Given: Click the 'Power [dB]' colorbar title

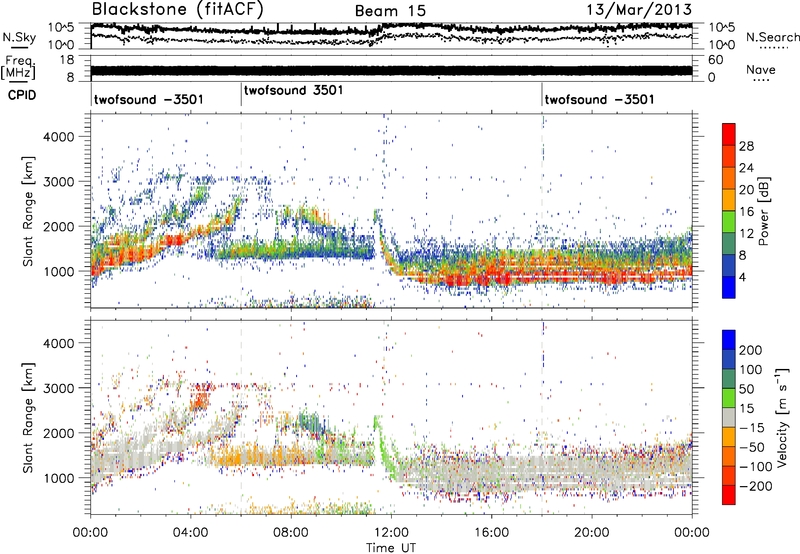Looking at the screenshot, I should tap(764, 211).
